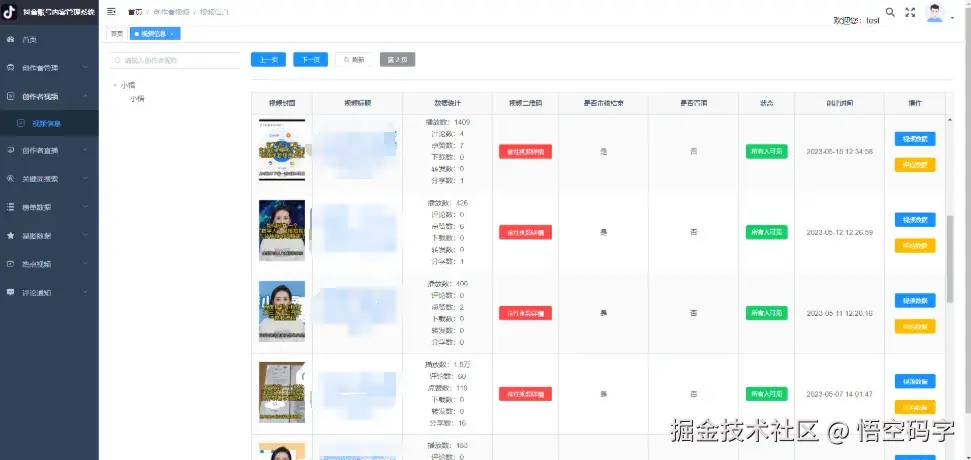Open 首页 in the sidebar menu
The height and width of the screenshot is (460, 971).
point(50,40)
